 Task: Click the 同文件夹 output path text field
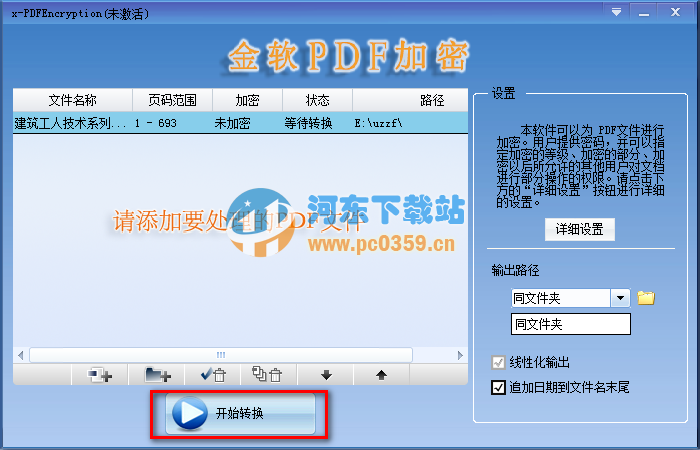(571, 324)
